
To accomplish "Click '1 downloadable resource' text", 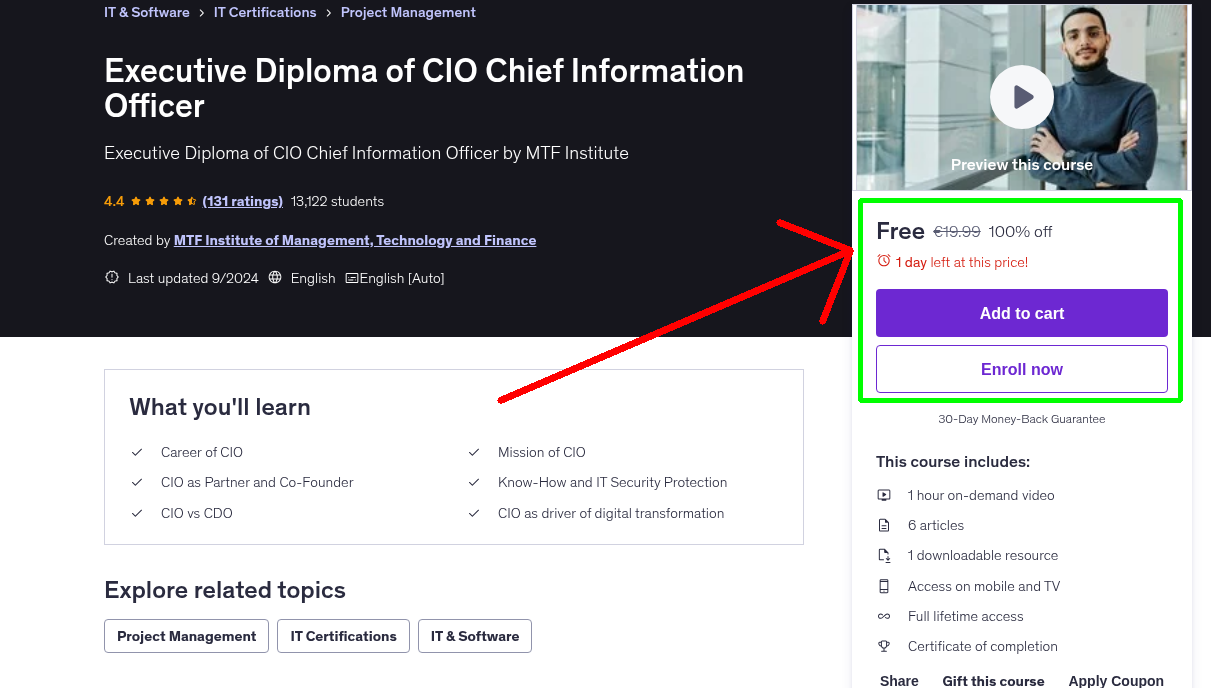I will [983, 555].
